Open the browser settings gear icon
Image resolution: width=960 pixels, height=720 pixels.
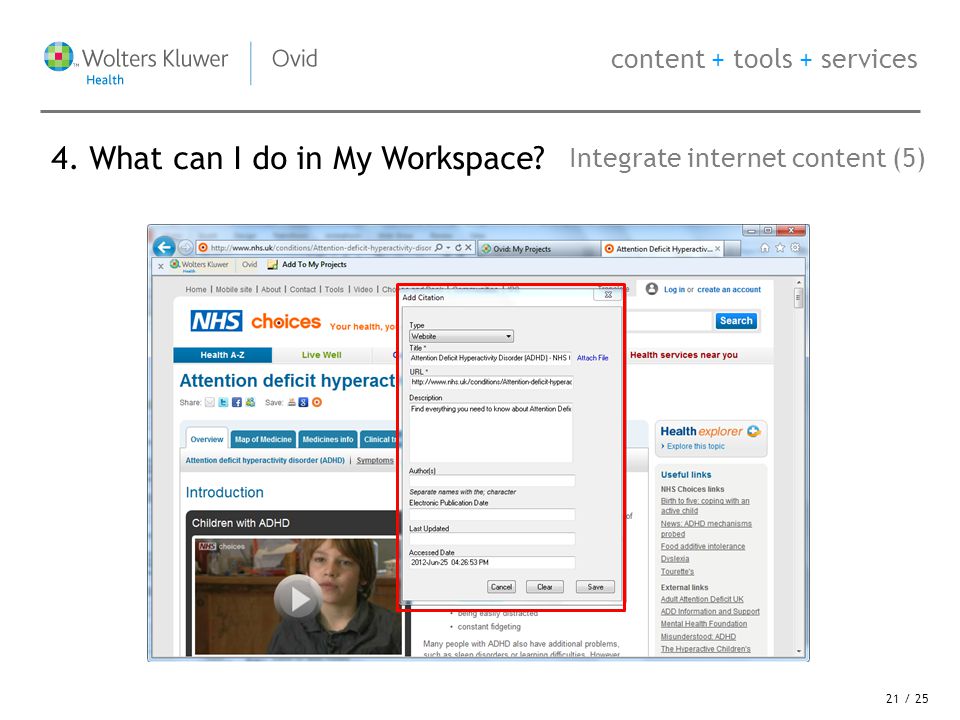[x=795, y=248]
